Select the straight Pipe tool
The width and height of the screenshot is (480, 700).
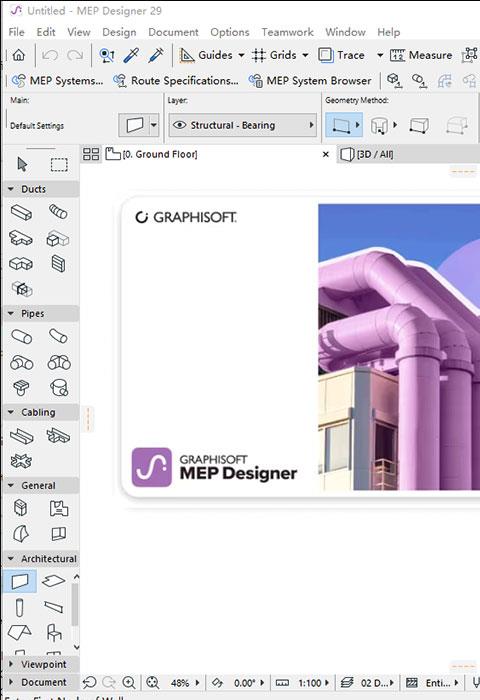click(21, 336)
